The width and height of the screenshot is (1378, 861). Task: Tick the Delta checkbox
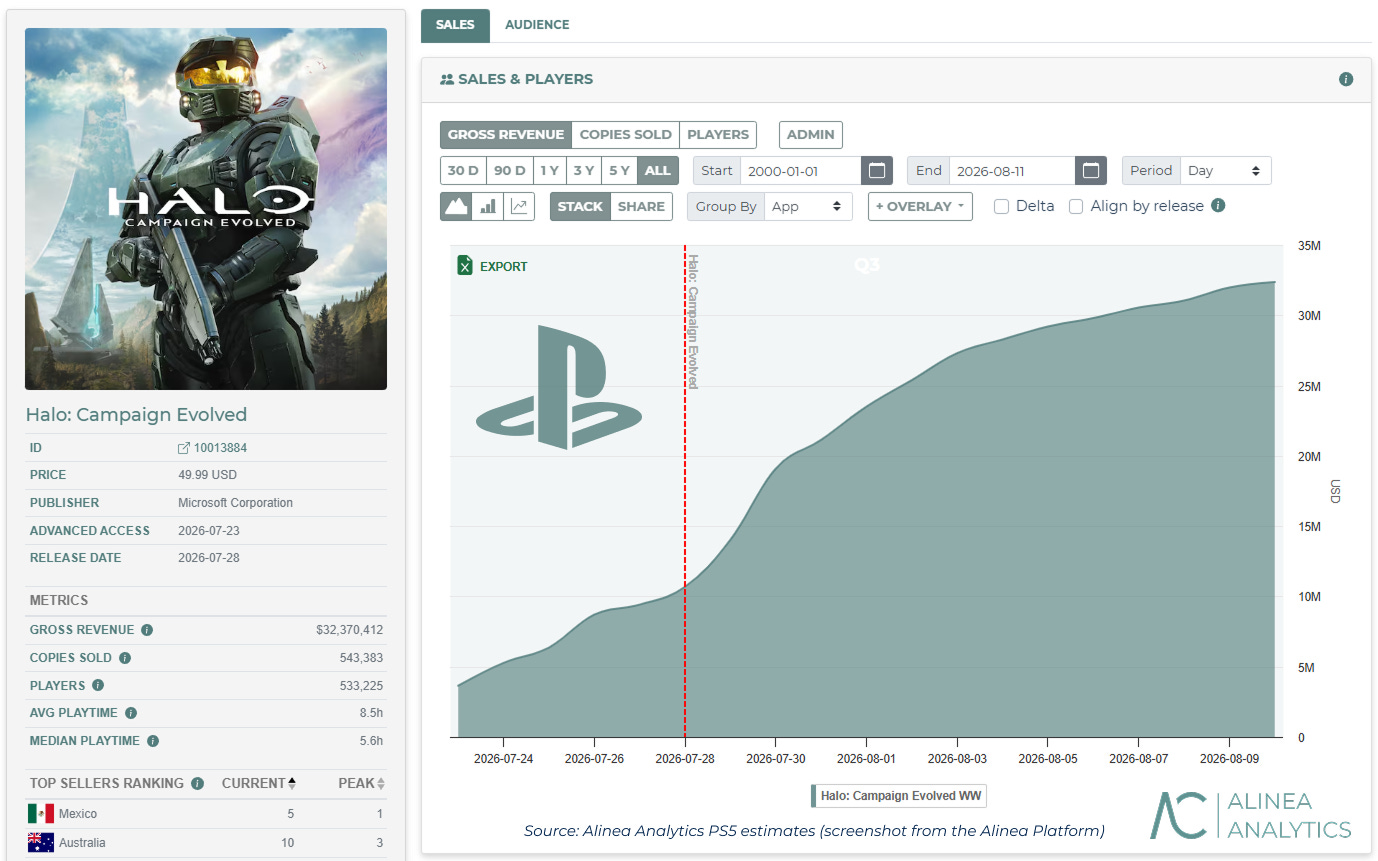pyautogui.click(x=1001, y=206)
